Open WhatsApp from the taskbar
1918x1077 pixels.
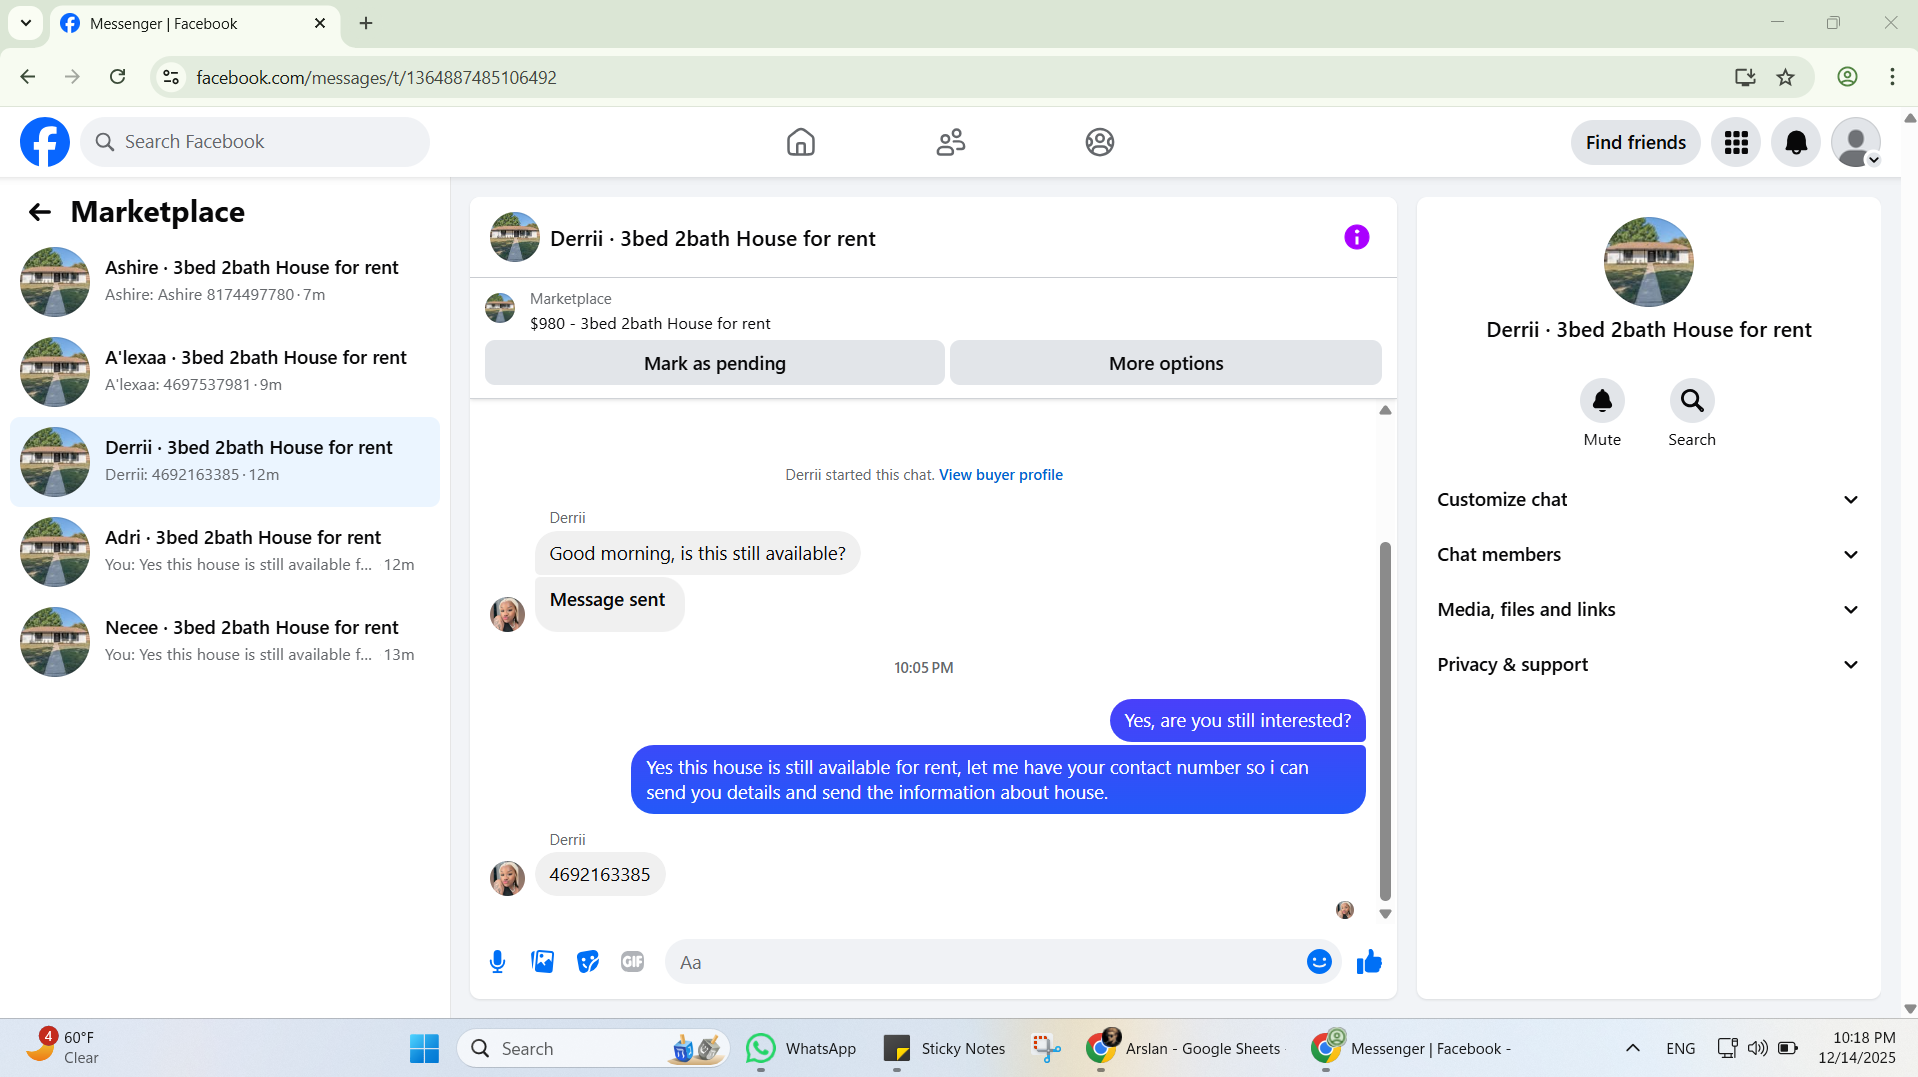click(802, 1048)
